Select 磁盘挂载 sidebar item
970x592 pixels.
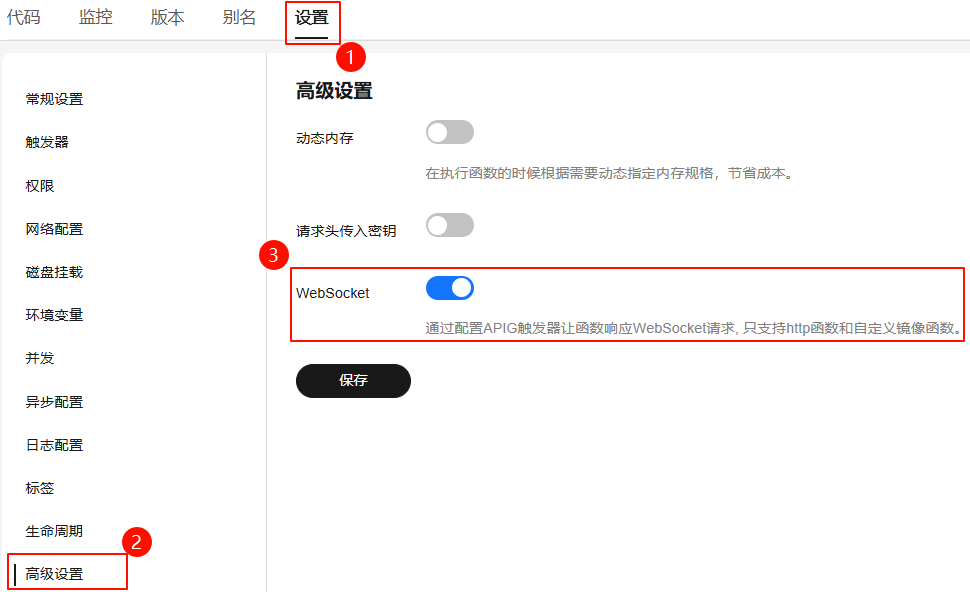coord(54,272)
